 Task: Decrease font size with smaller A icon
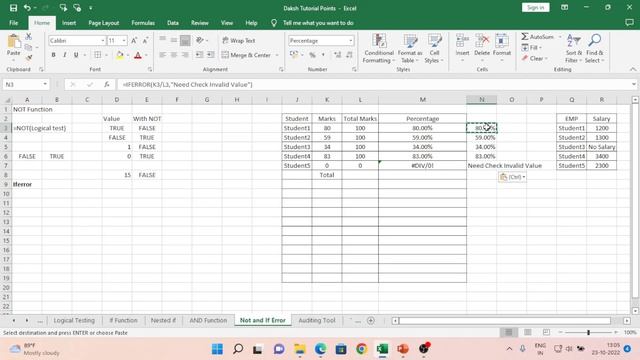click(145, 40)
